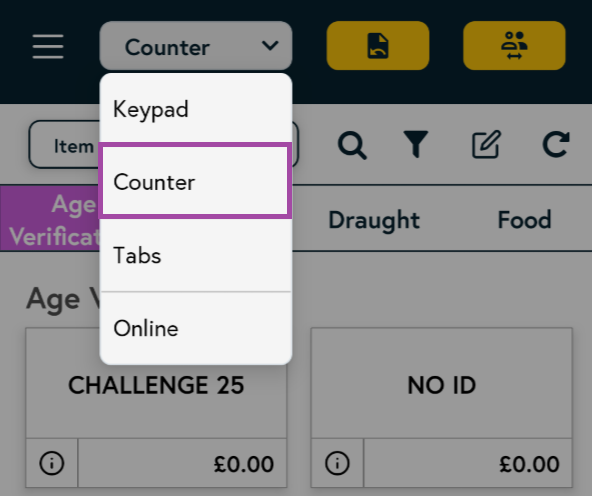Collapse the Counter mode dropdown
Image resolution: width=592 pixels, height=496 pixels.
pos(196,46)
